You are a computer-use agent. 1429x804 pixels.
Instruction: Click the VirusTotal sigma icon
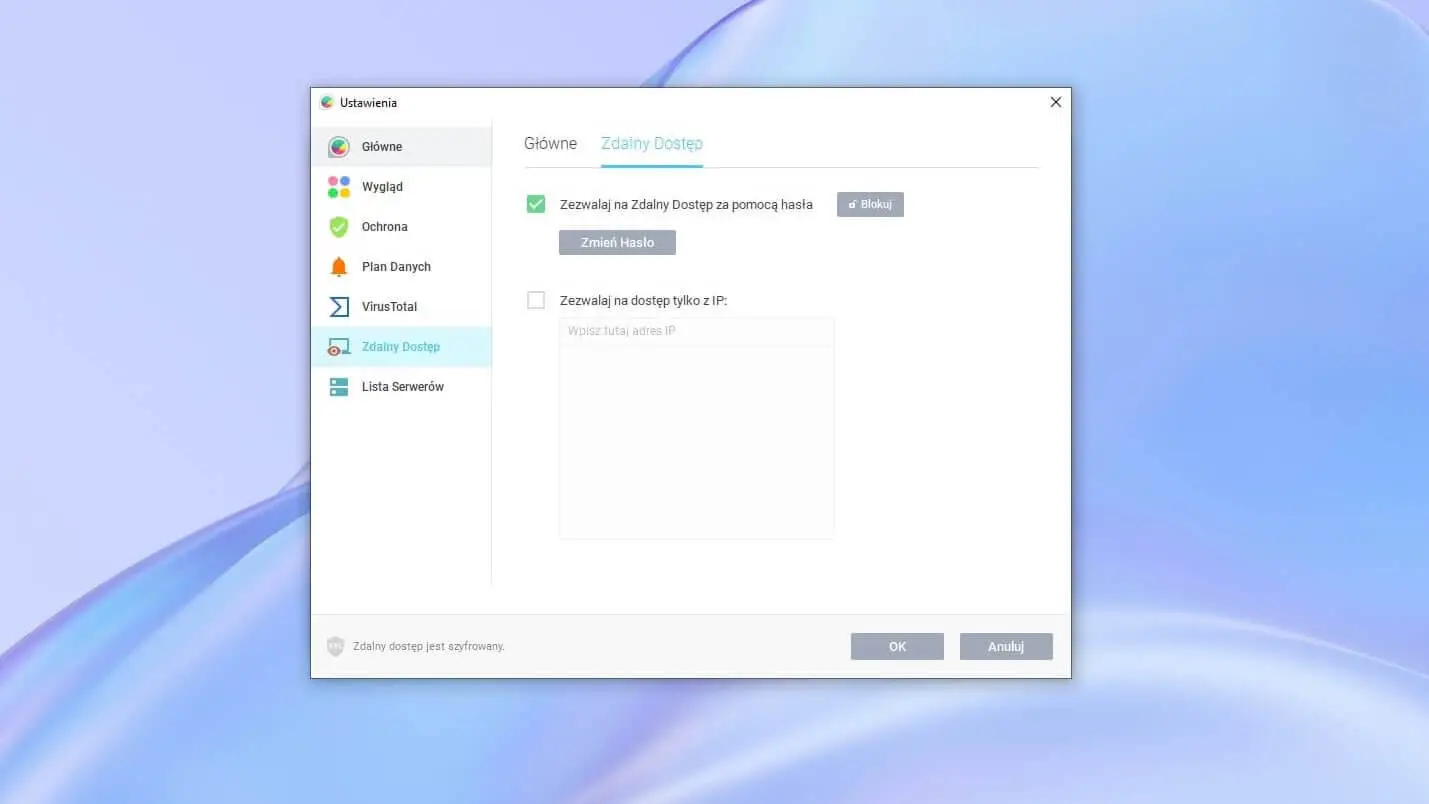pos(339,307)
